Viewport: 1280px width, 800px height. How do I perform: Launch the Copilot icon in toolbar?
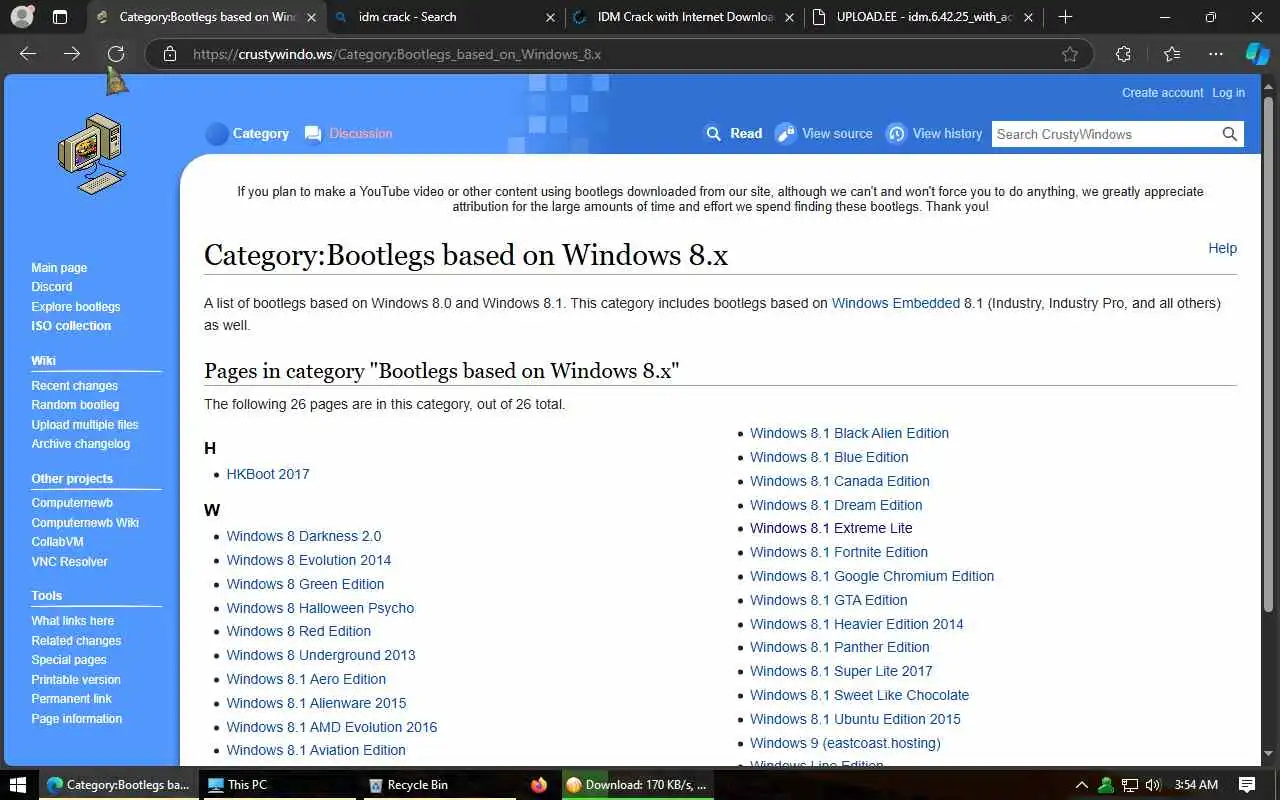tap(1257, 54)
